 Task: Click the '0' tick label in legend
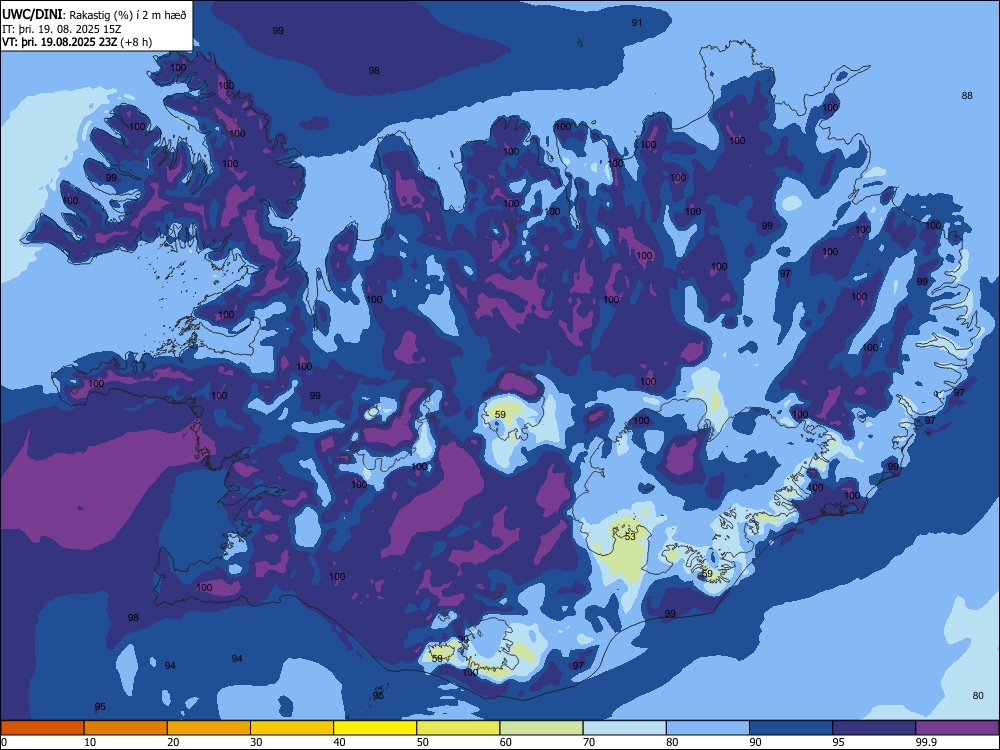coord(4,742)
